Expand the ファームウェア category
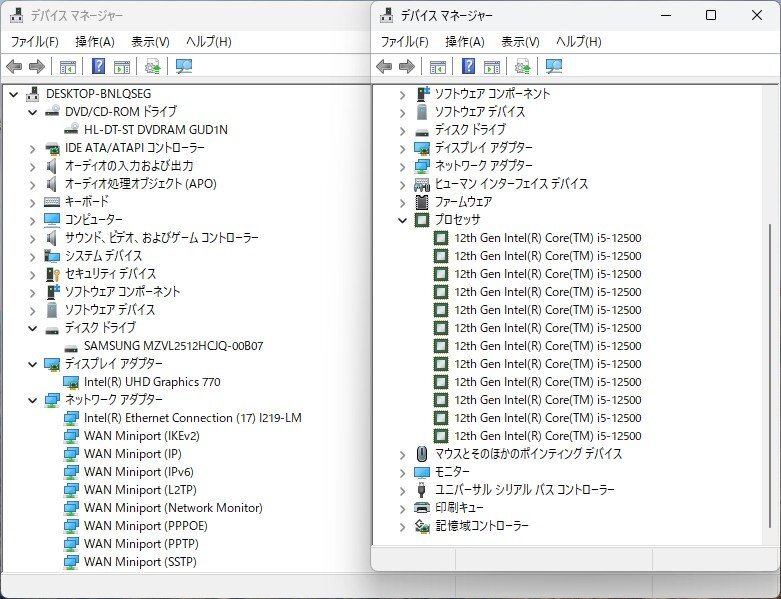781x599 pixels. 403,202
